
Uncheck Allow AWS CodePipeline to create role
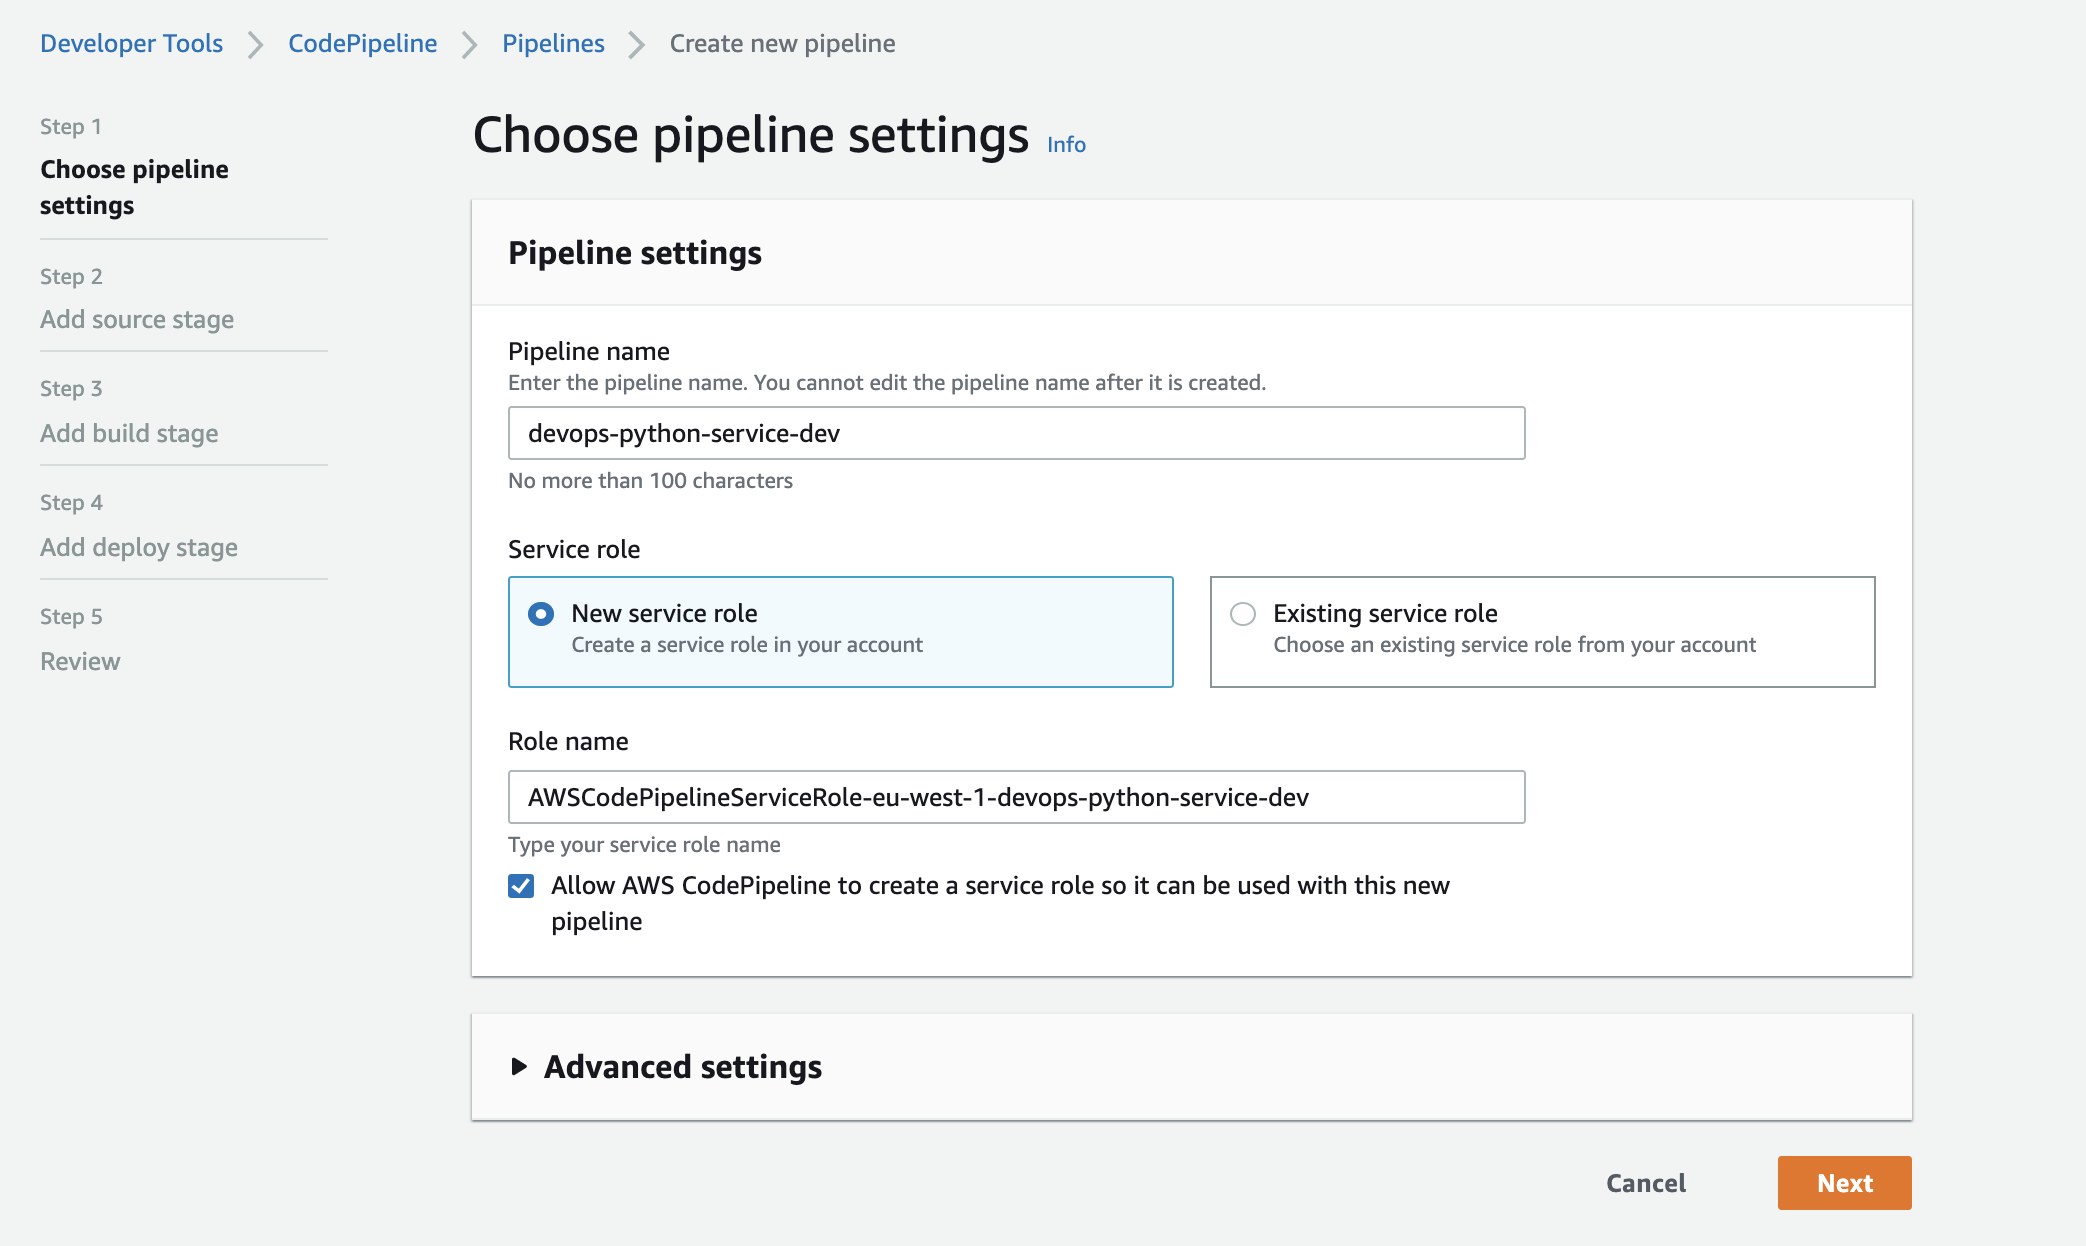pyautogui.click(x=521, y=886)
